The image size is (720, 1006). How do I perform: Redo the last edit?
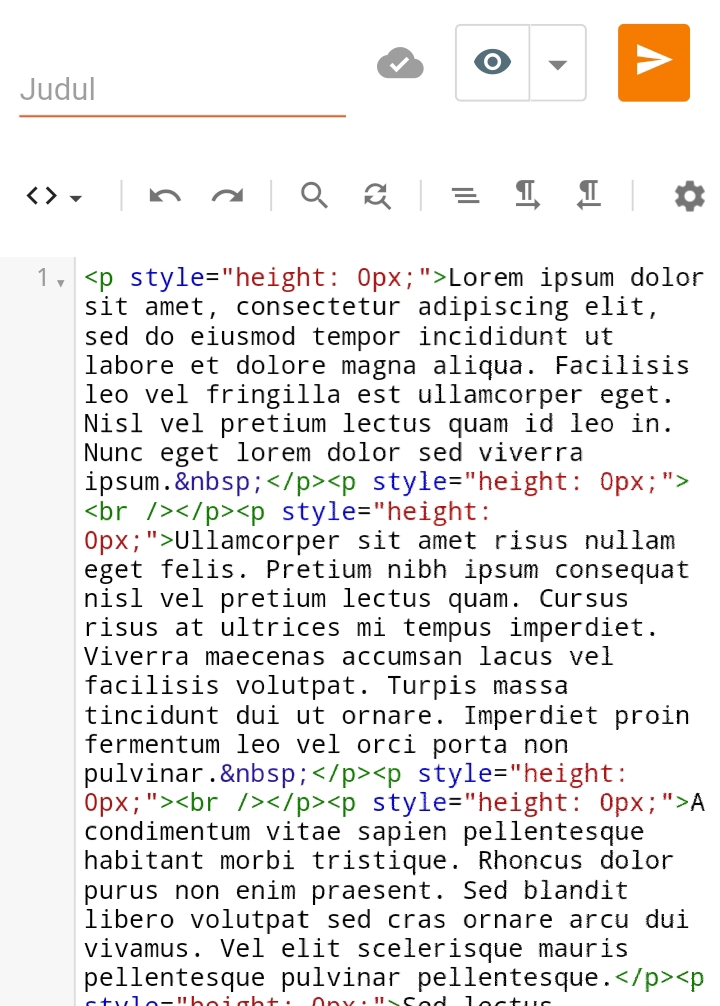point(228,196)
